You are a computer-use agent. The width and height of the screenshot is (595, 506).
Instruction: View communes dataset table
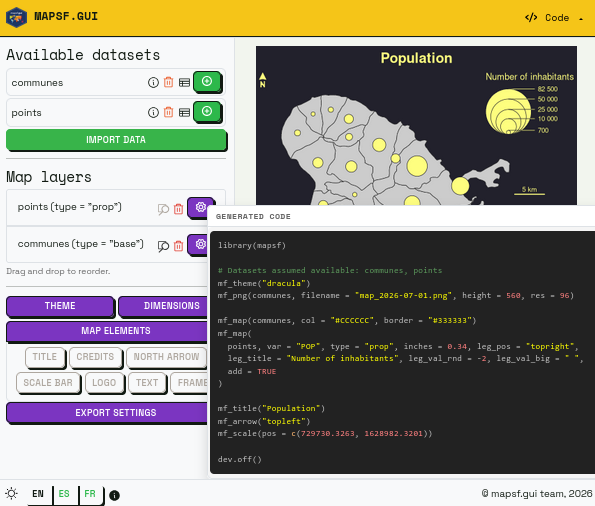click(x=184, y=82)
